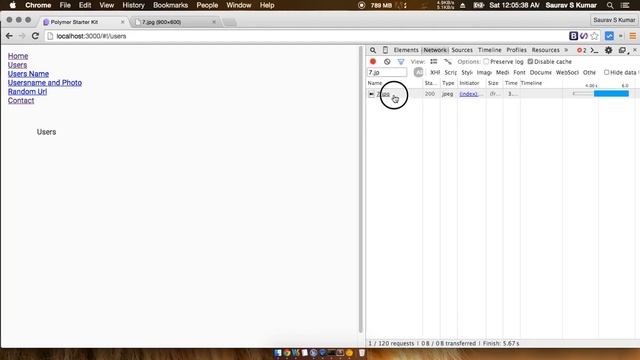Select the All filter toggle
640x360 pixels.
418,72
